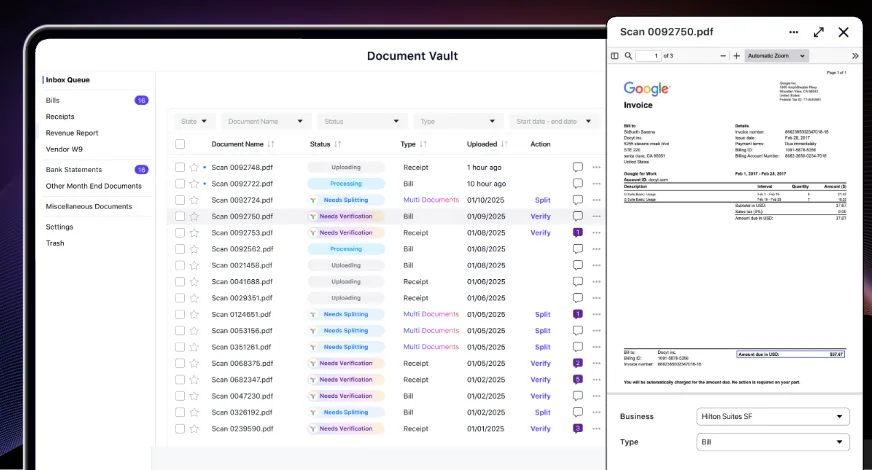Viewport: 872px width, 470px height.
Task: Click Split for Scan 0092724.pdf
Action: (543, 200)
